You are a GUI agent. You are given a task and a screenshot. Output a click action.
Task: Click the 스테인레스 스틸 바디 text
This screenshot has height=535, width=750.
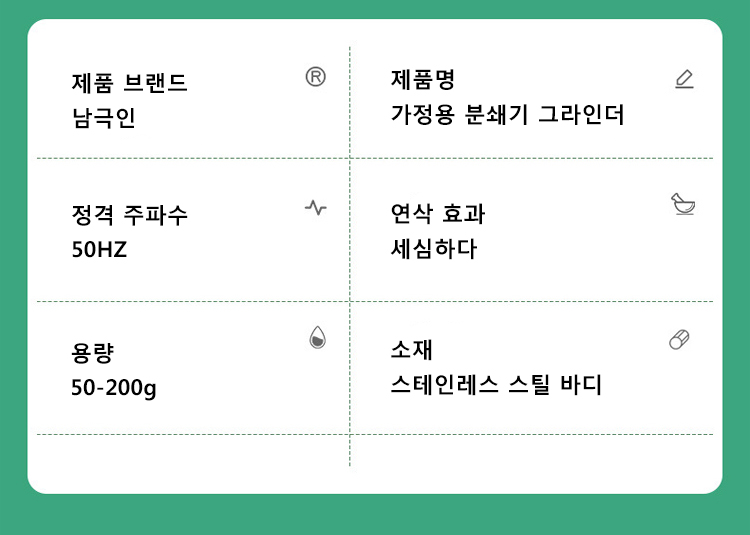point(496,385)
